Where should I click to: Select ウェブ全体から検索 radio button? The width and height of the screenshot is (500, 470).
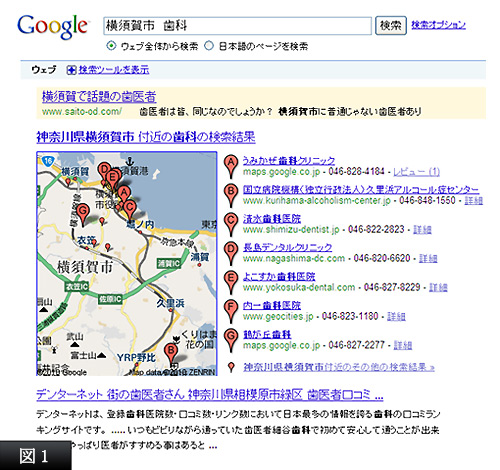[111, 46]
